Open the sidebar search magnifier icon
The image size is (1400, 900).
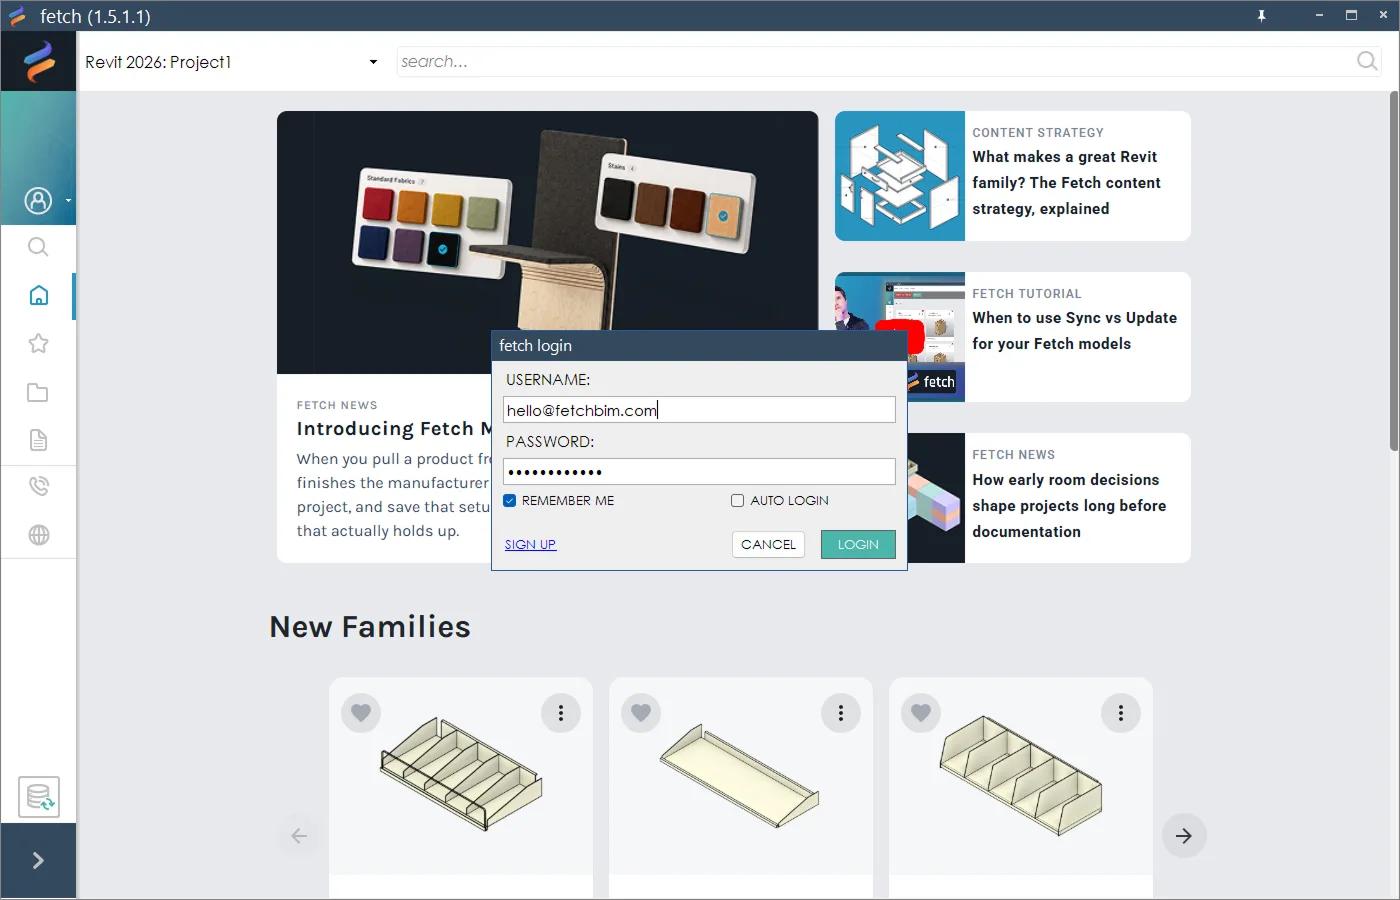(x=38, y=247)
